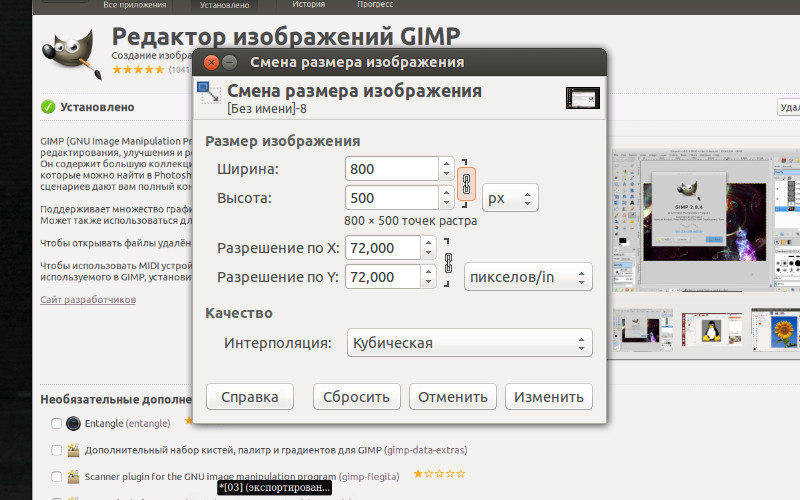
Task: Tick the Scanner plugin add-on checkbox
Action: click(x=57, y=477)
